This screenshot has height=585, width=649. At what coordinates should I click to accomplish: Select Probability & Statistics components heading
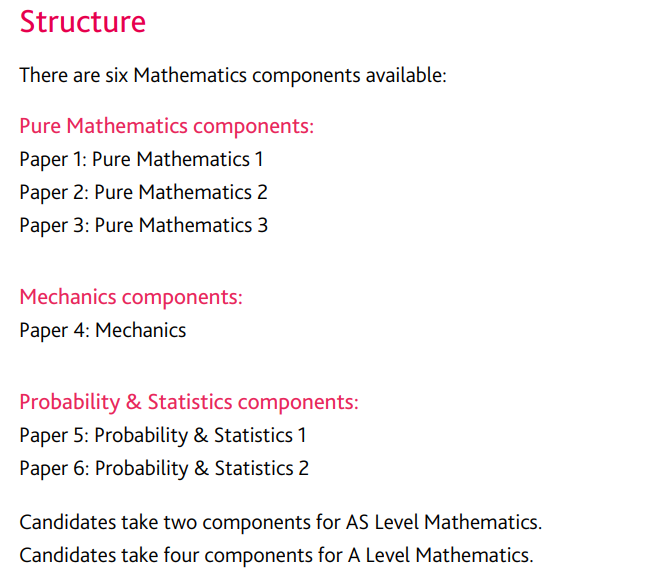(189, 402)
